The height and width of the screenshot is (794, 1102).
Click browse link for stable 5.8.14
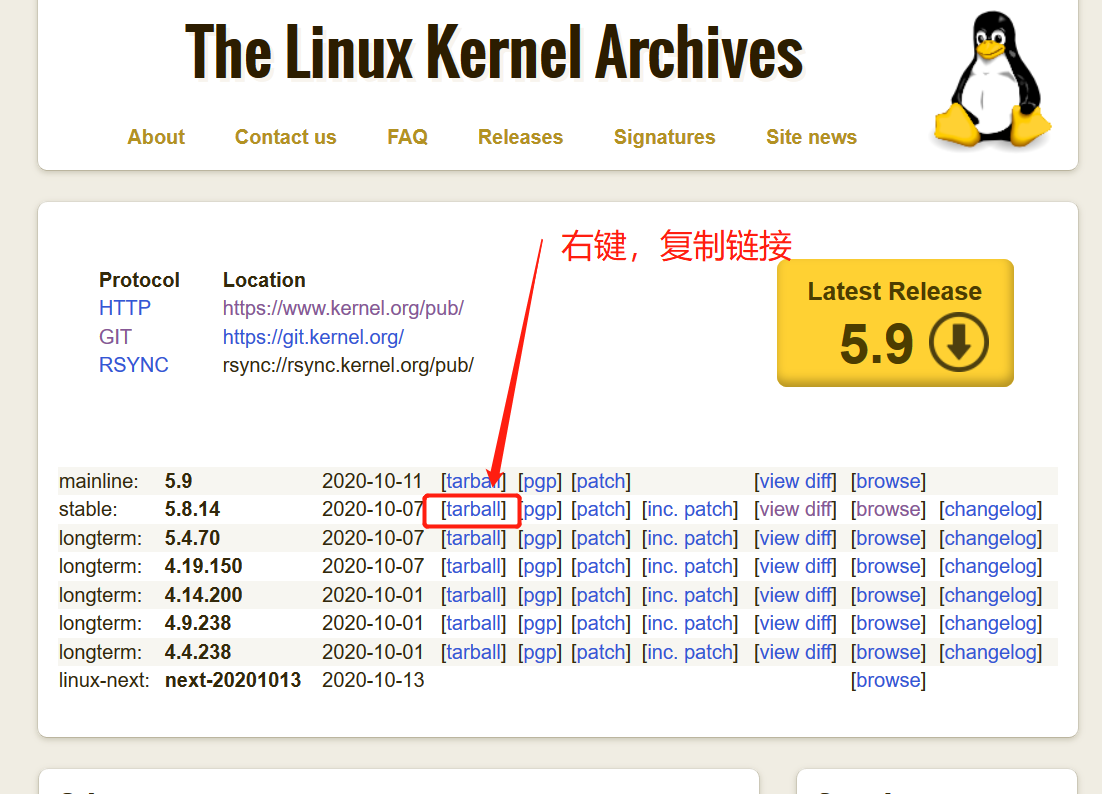pyautogui.click(x=888, y=509)
